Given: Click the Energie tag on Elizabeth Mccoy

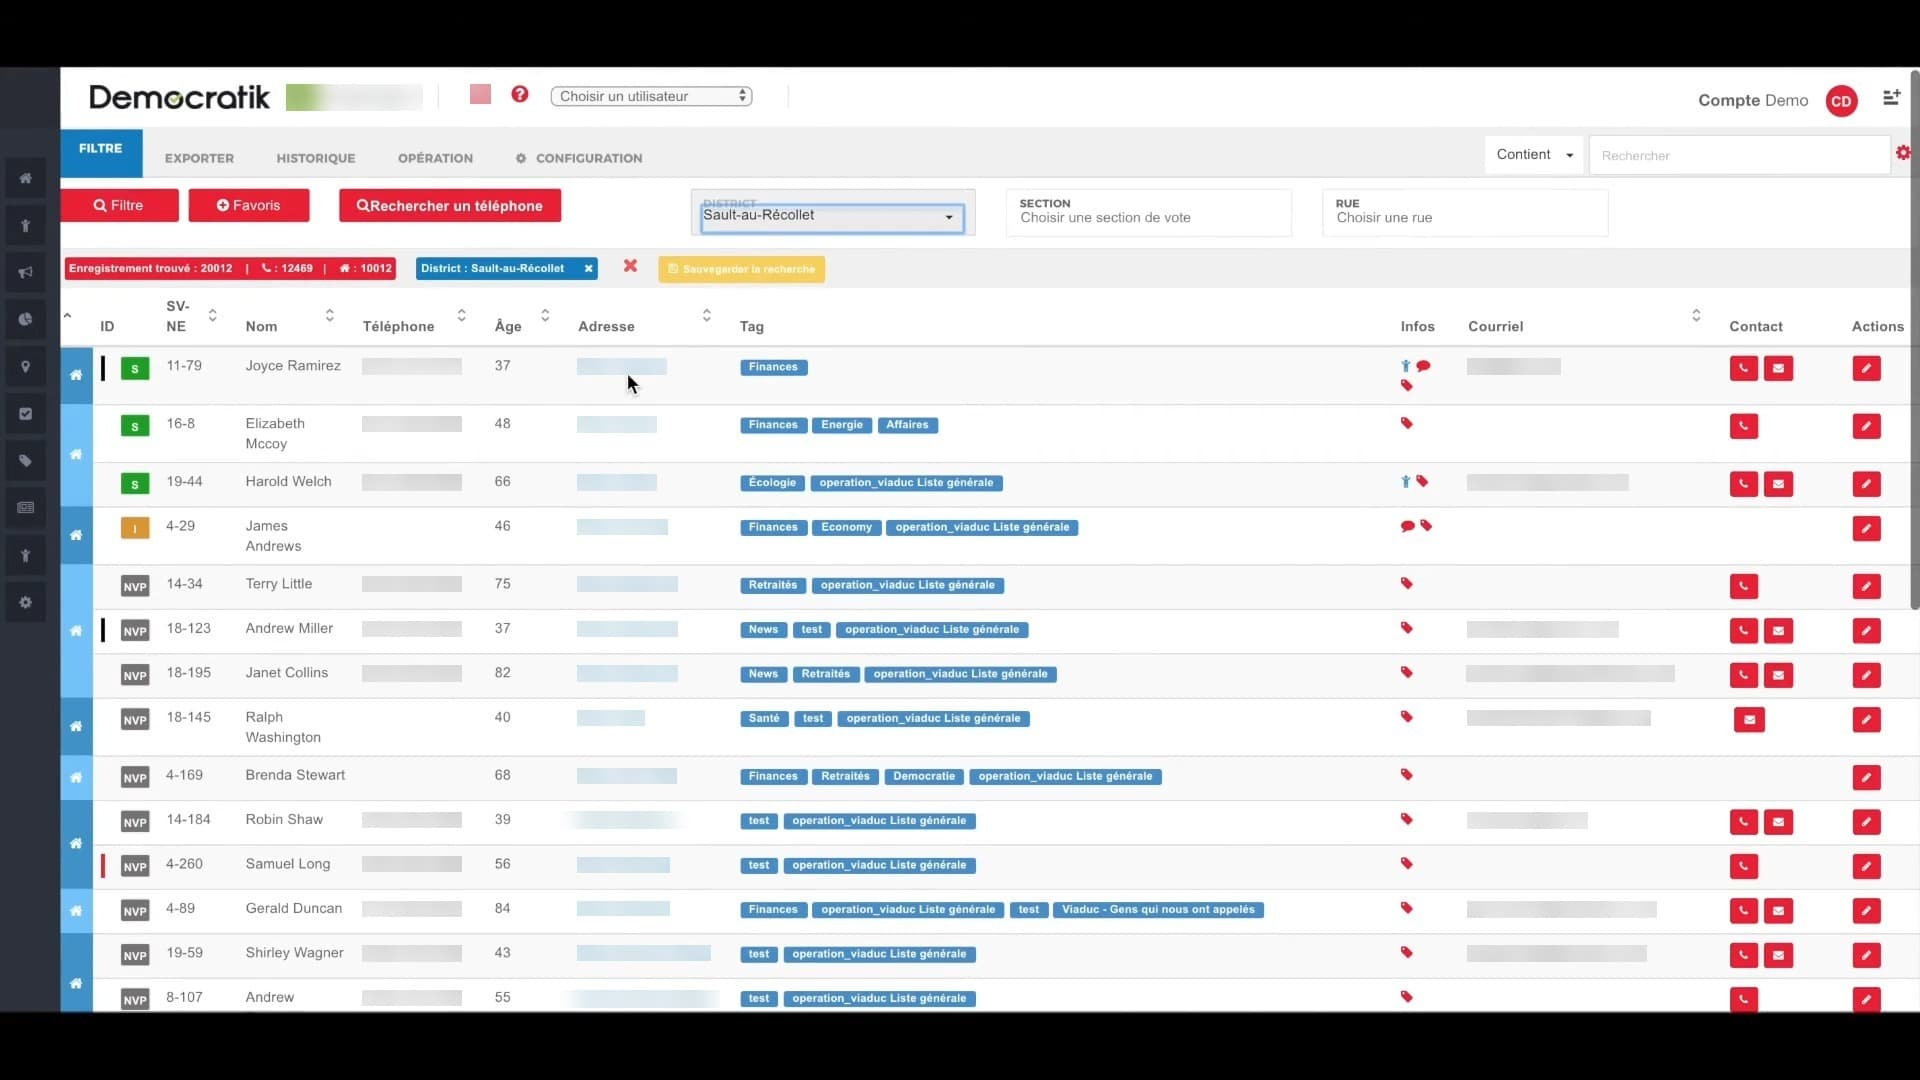Looking at the screenshot, I should point(842,425).
